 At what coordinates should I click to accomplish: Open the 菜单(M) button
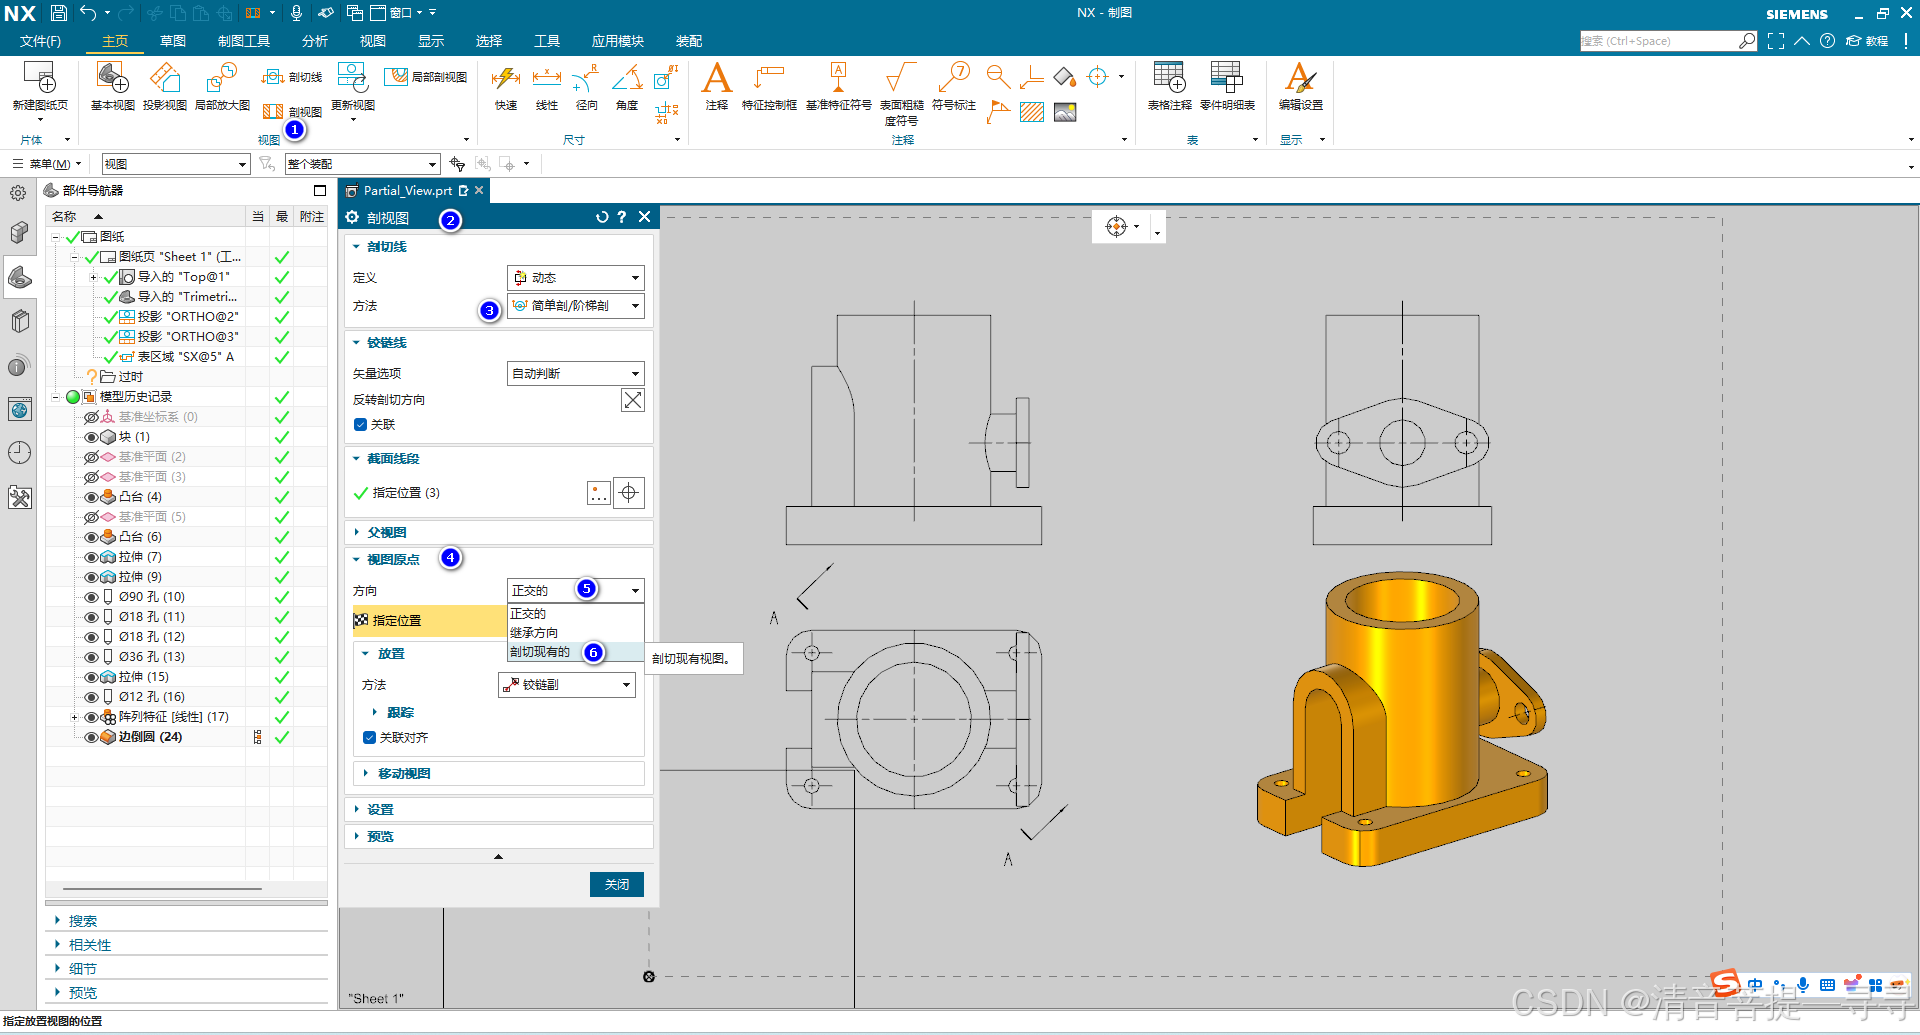click(x=47, y=164)
